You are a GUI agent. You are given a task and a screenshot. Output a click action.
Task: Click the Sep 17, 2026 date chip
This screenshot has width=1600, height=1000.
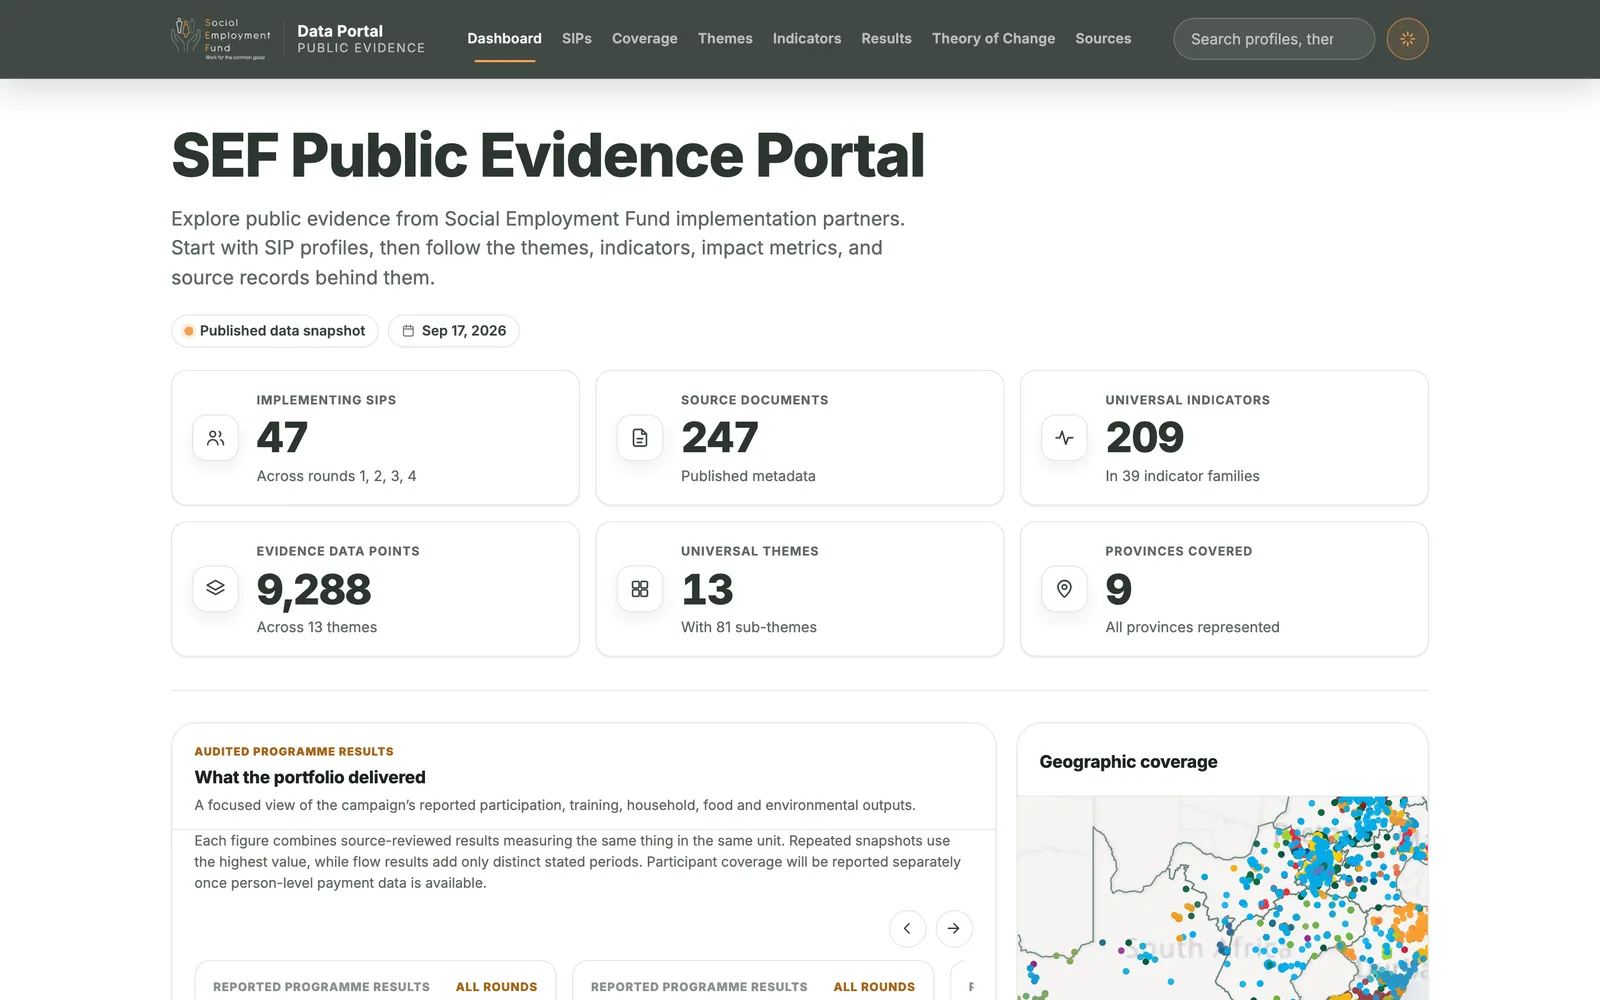point(454,331)
